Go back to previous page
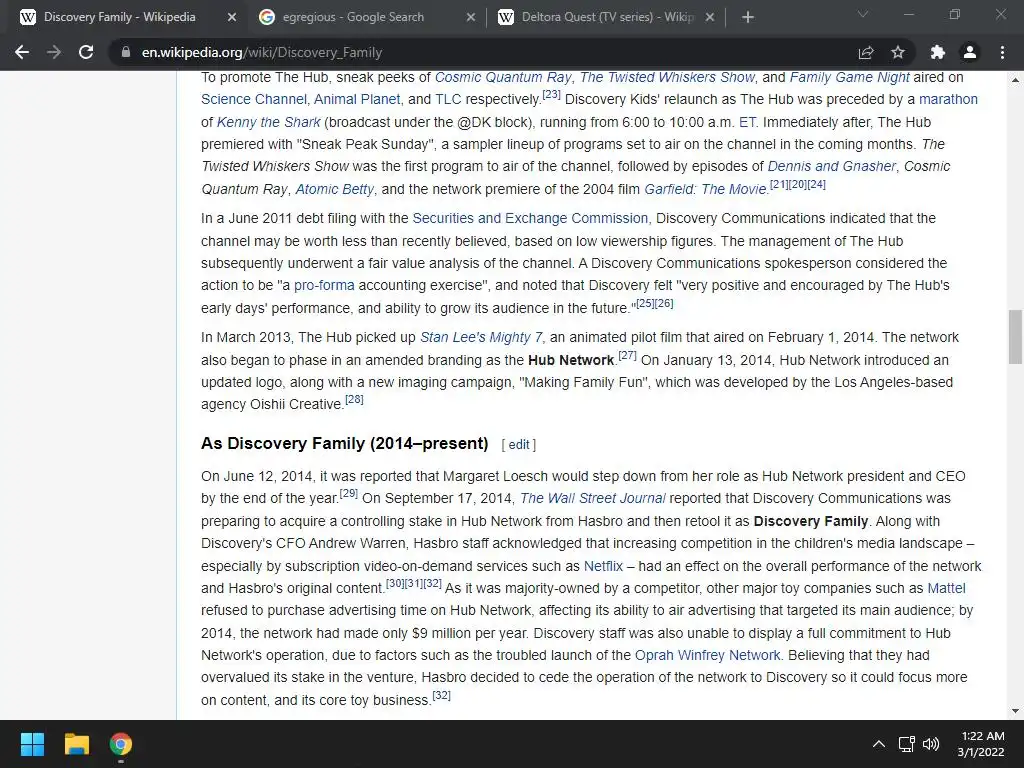Viewport: 1024px width, 768px height. [x=22, y=52]
